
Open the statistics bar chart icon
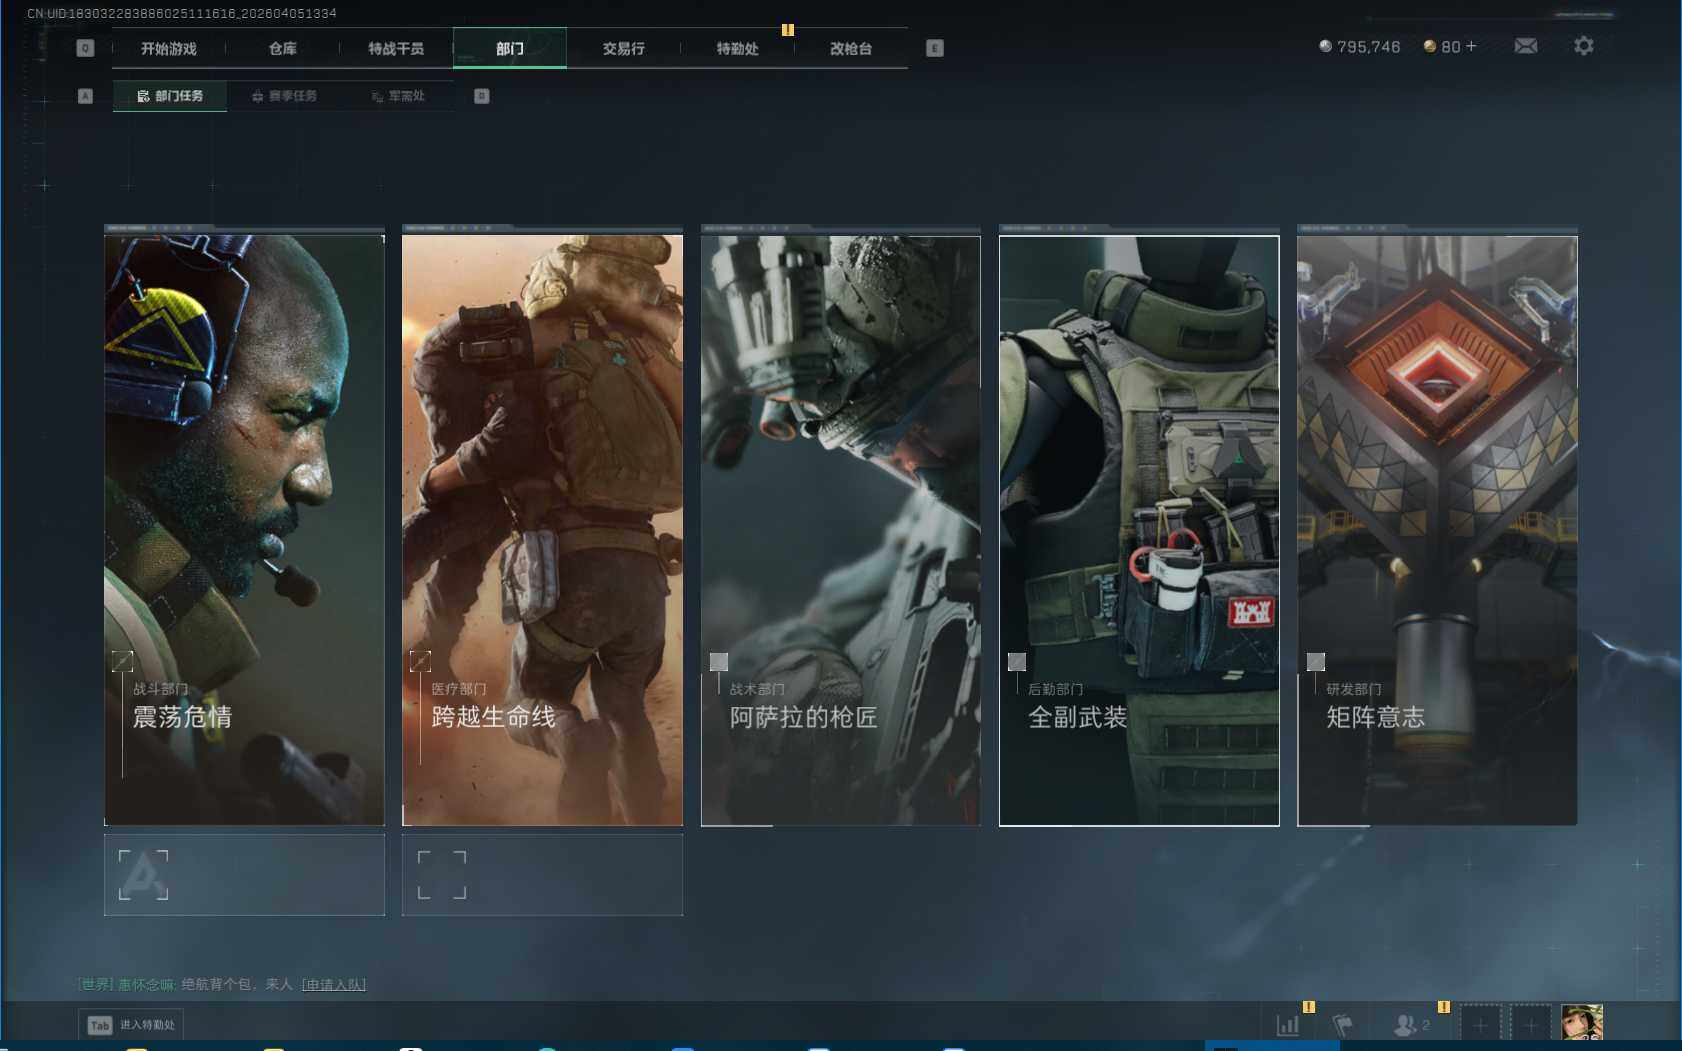tap(1288, 1024)
